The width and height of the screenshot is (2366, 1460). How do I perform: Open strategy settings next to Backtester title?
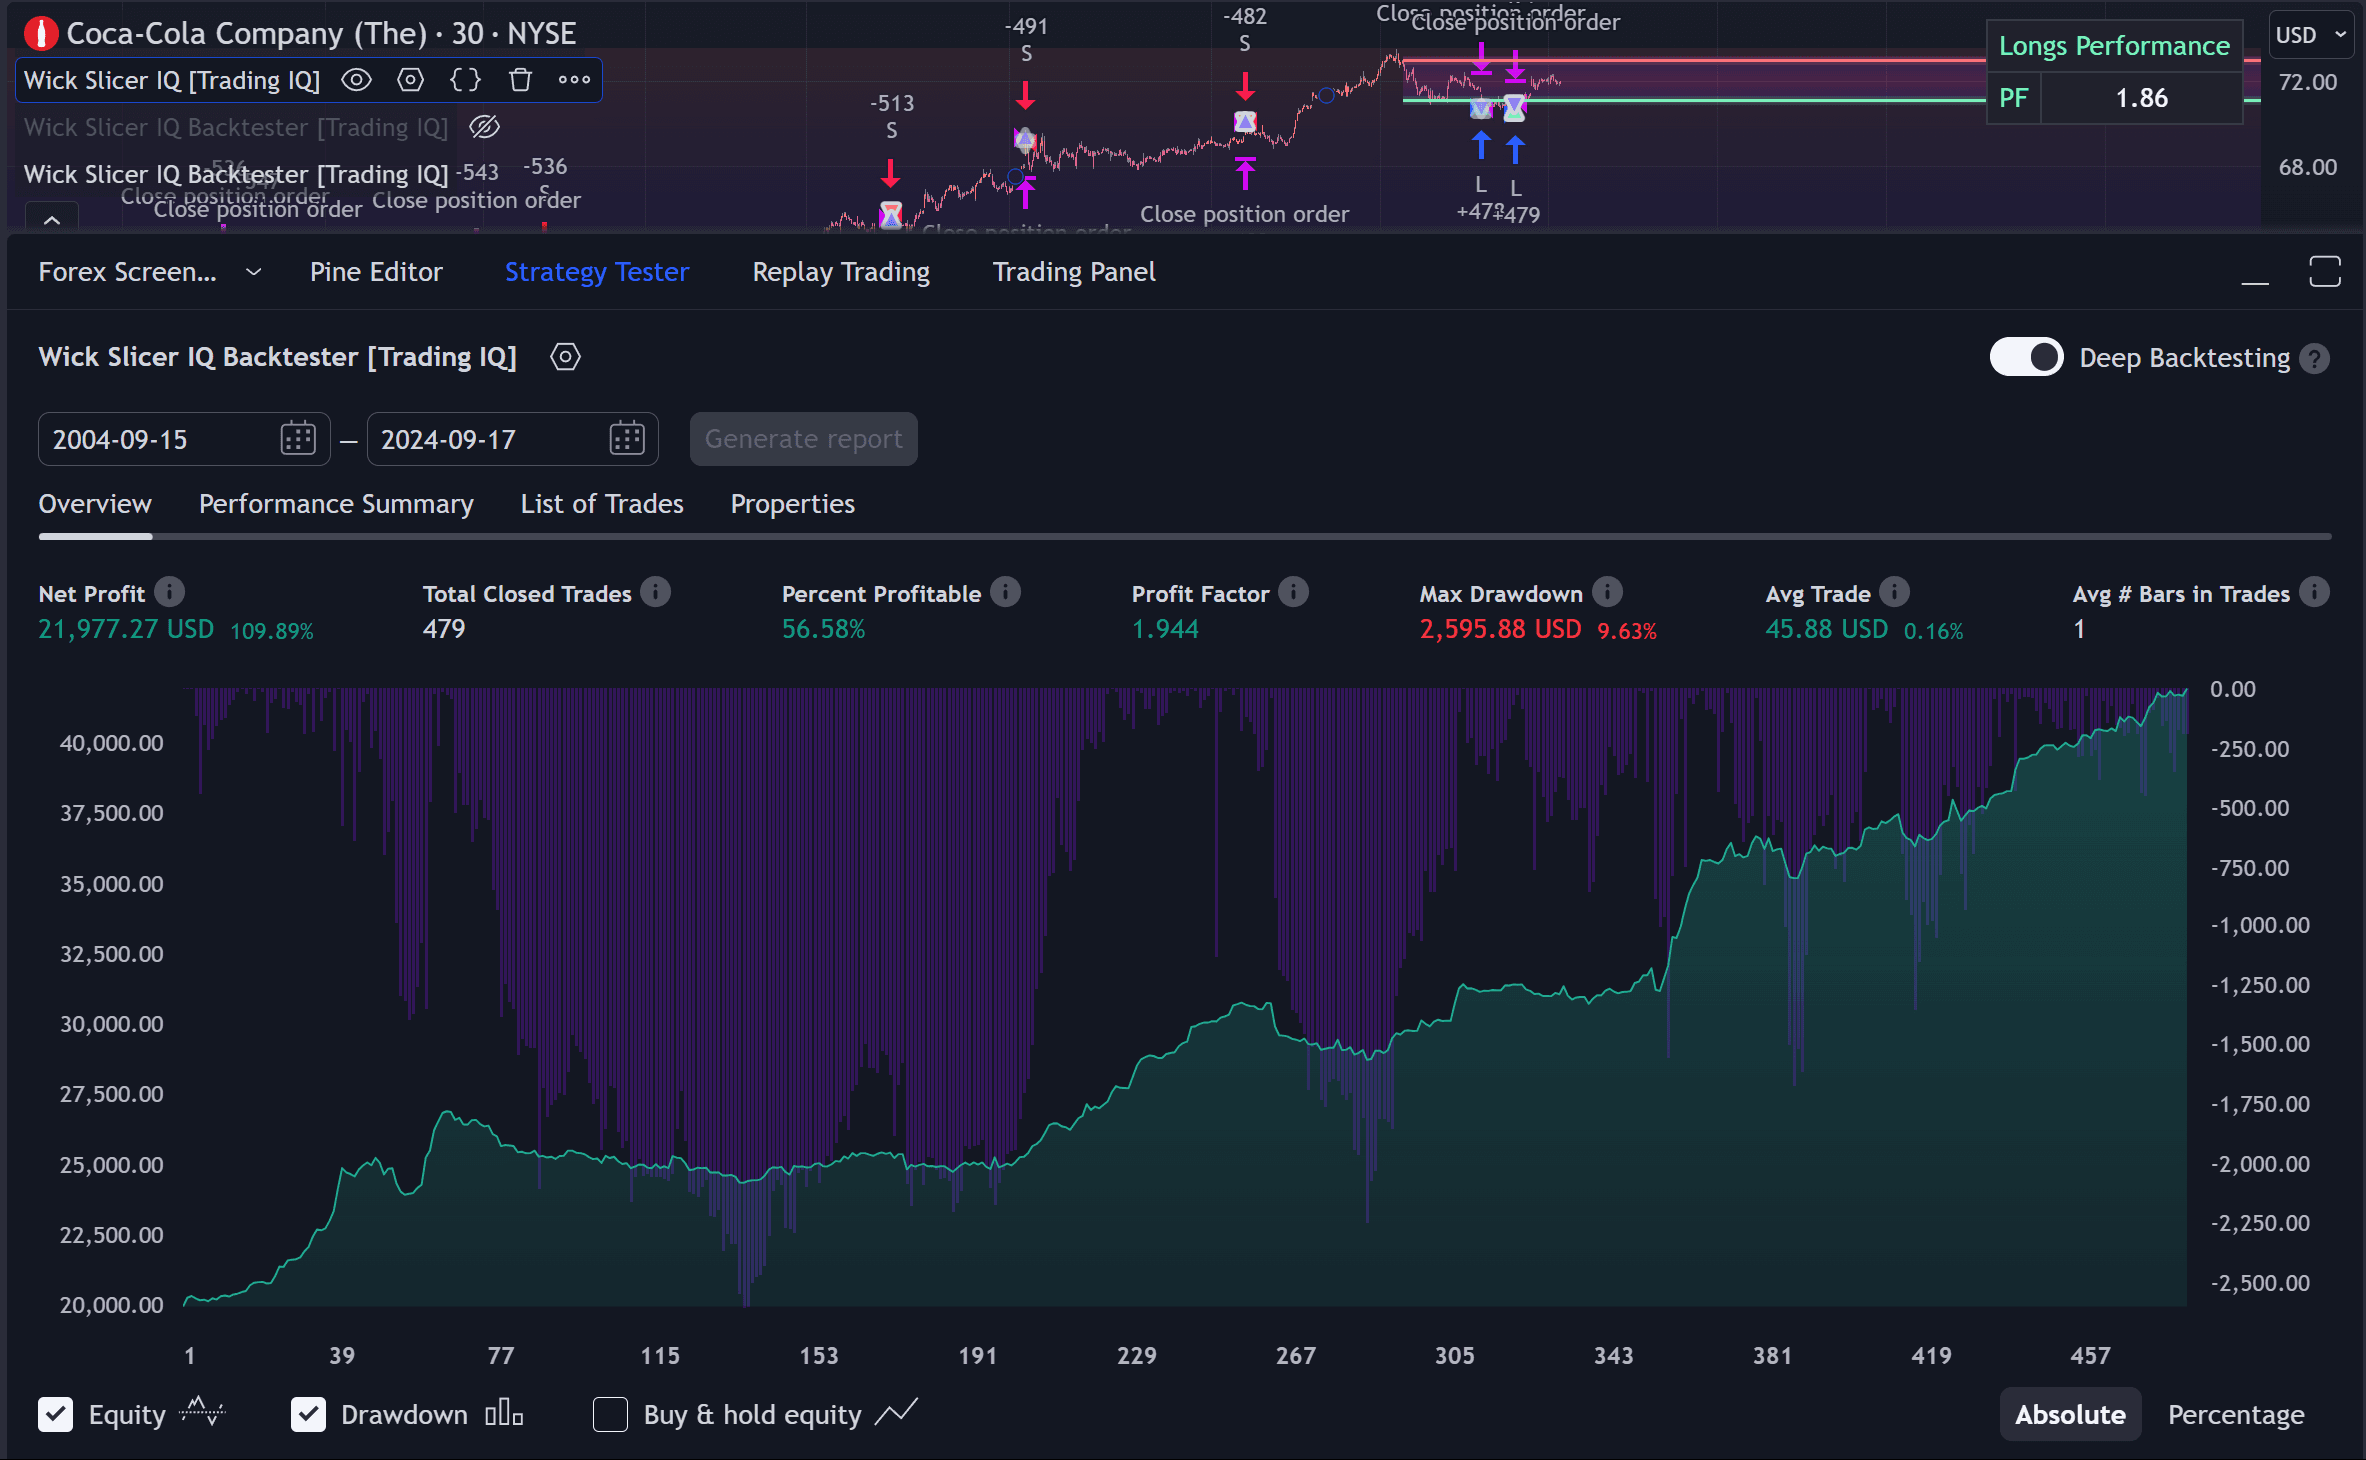coord(565,357)
